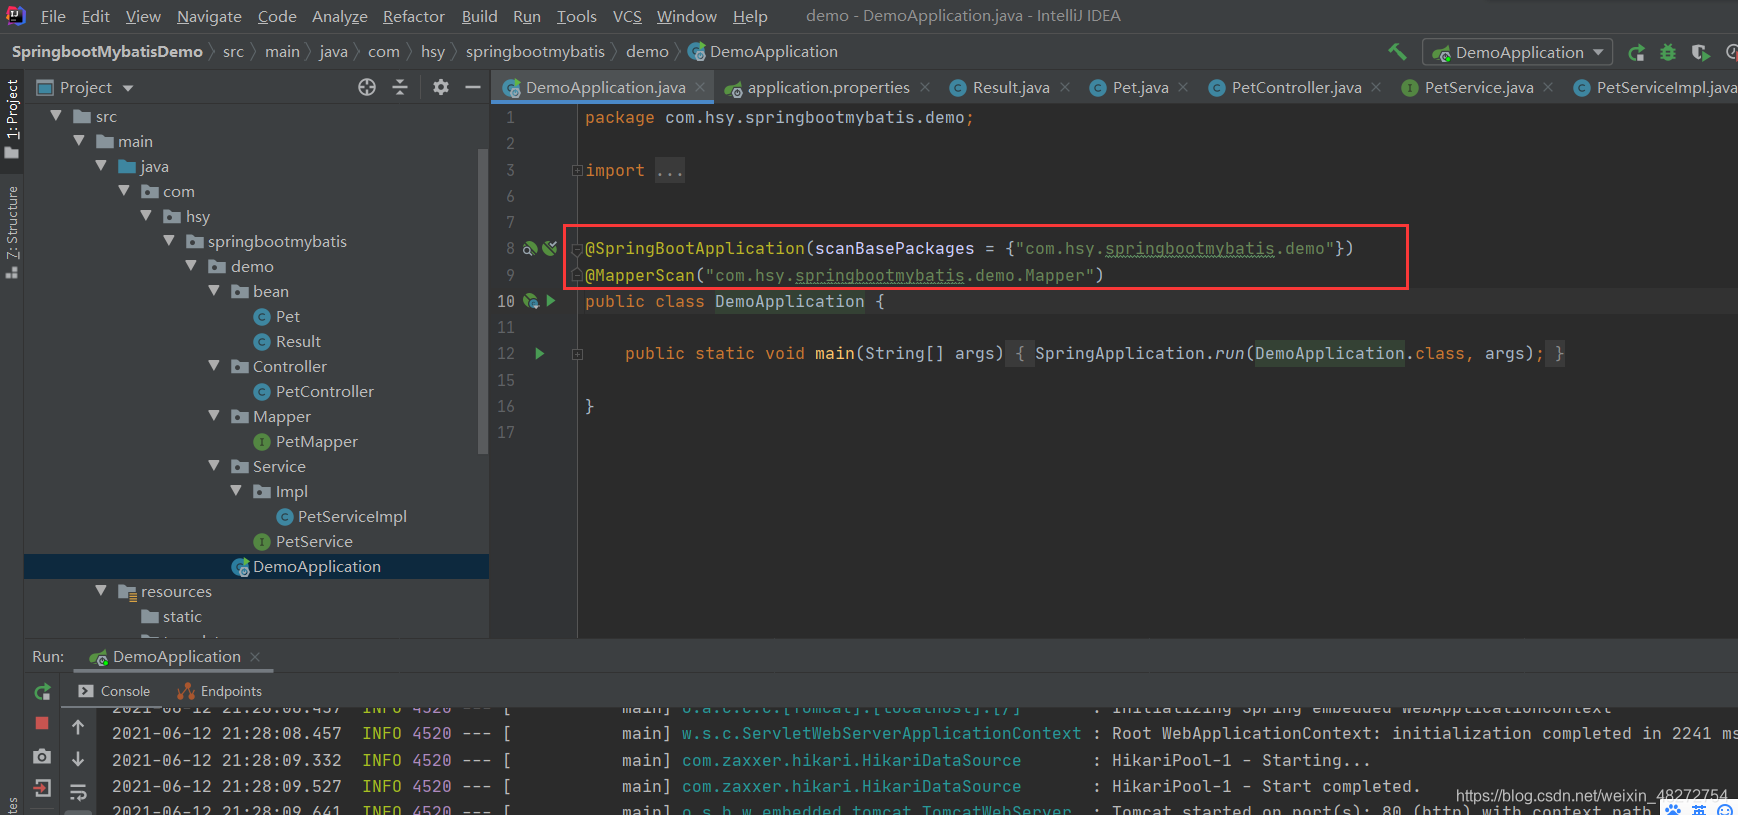Collapse the bean package in tree
1738x815 pixels.
tap(214, 291)
